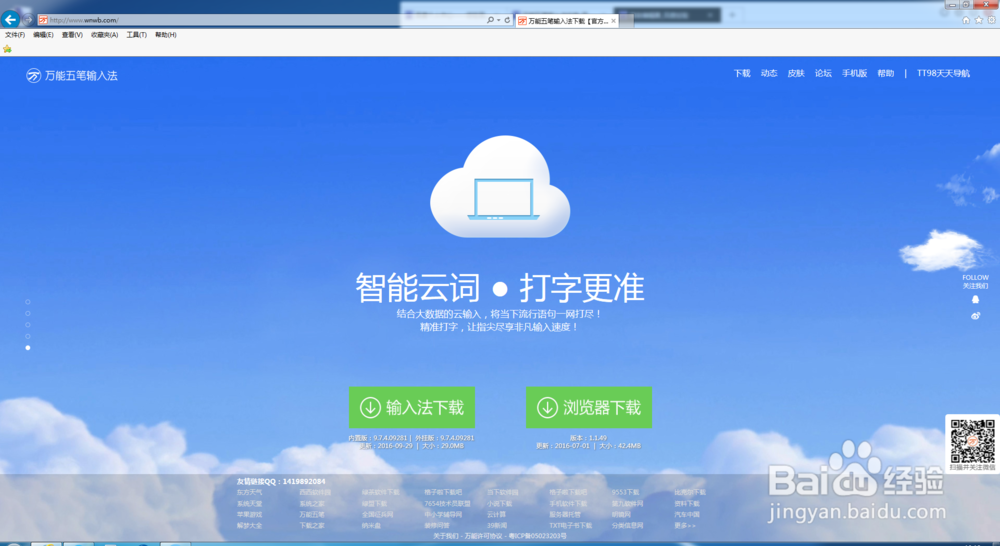Open the 手机版 navigation link
The image size is (1000, 546).
click(x=855, y=73)
